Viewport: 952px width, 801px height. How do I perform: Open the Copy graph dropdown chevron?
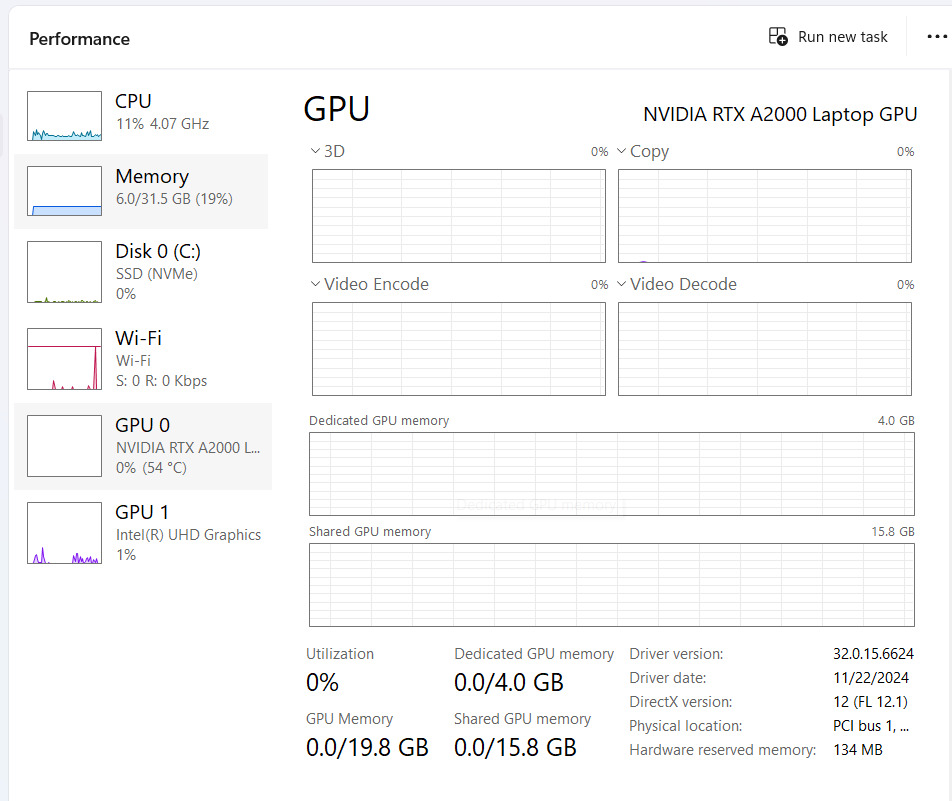pos(622,151)
